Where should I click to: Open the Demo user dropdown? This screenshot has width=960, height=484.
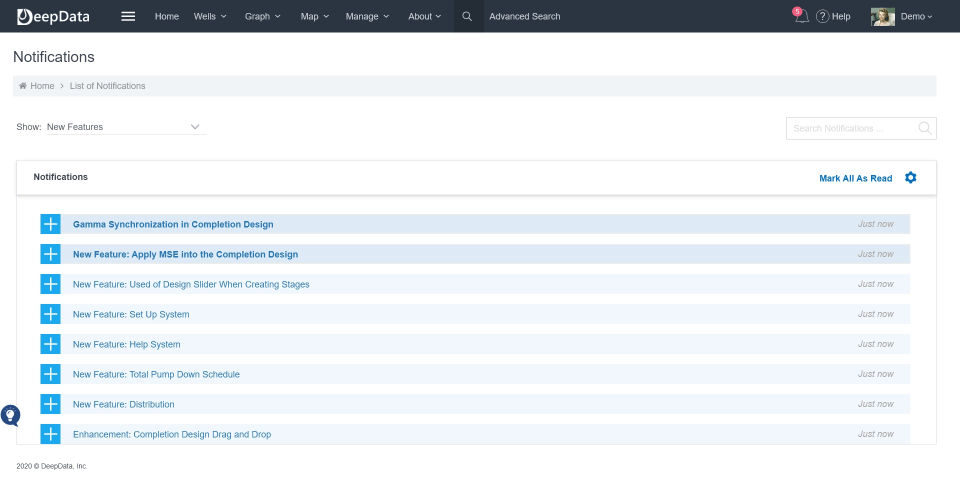tap(917, 17)
